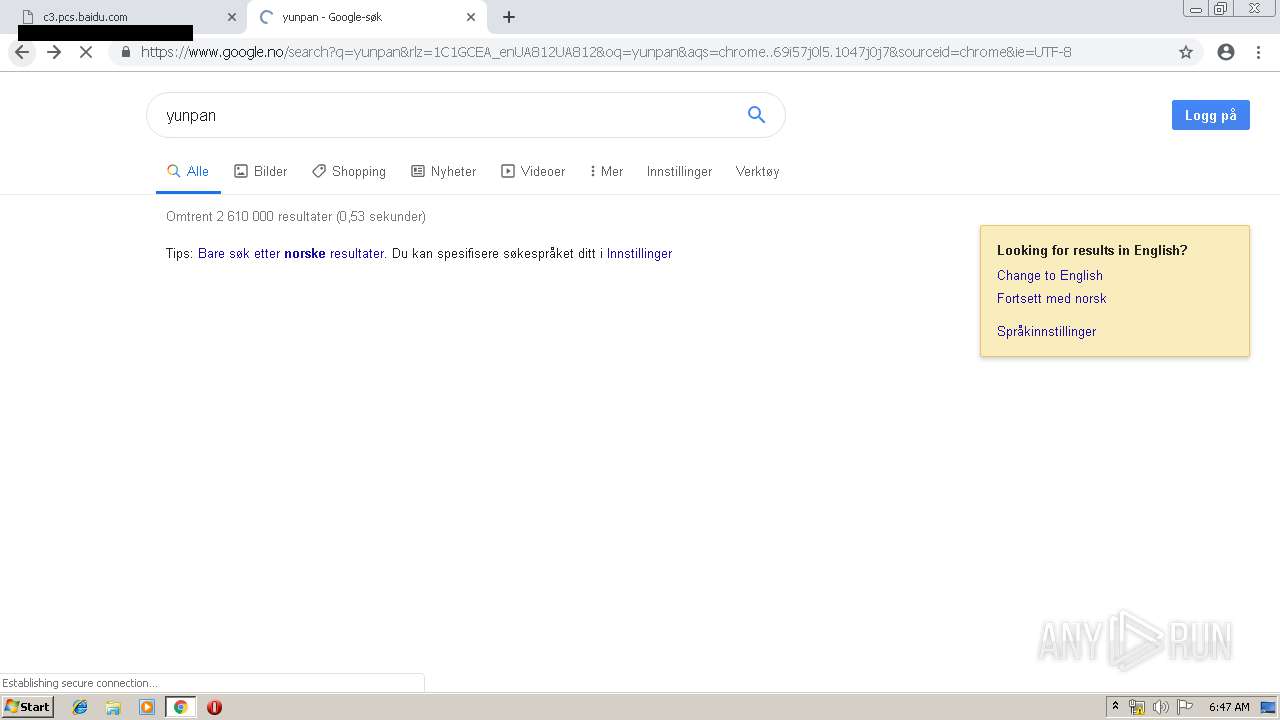Screen dimensions: 1280x720
Task: Stop loading the page
Action: [86, 52]
